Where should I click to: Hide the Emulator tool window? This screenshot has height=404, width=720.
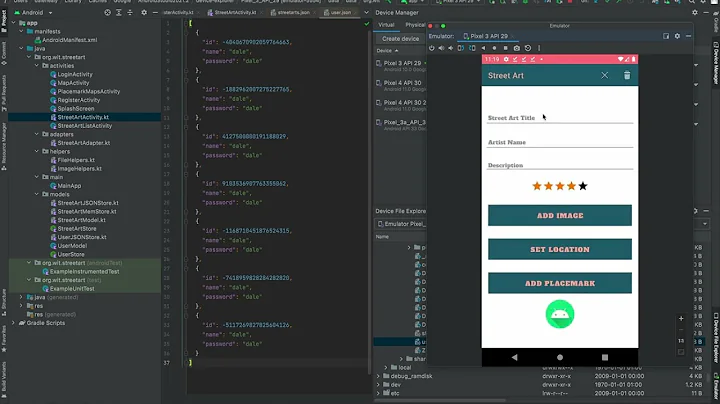[688, 36]
